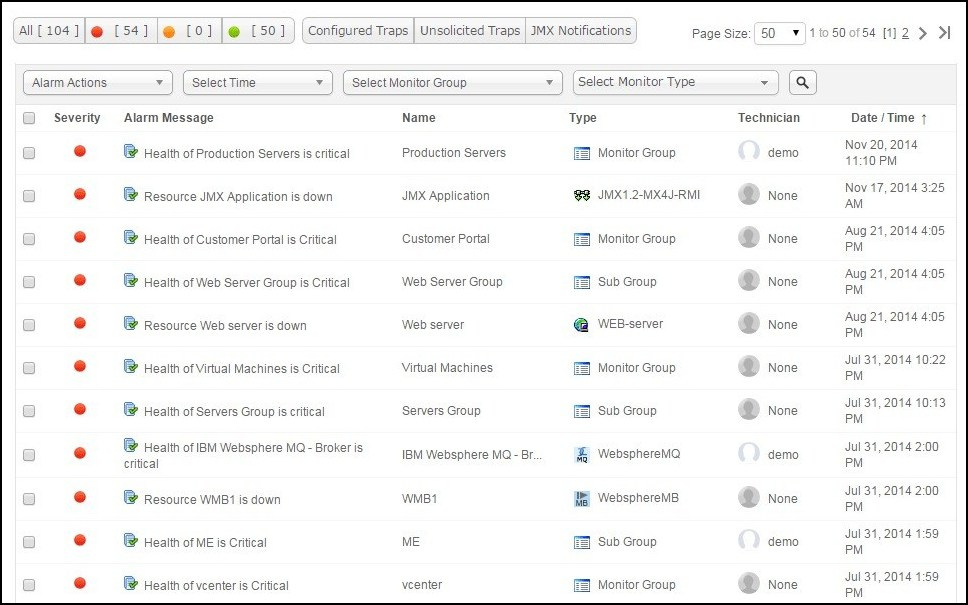This screenshot has height=605, width=968.
Task: Expand the Select Monitor Group dropdown
Action: coord(453,83)
